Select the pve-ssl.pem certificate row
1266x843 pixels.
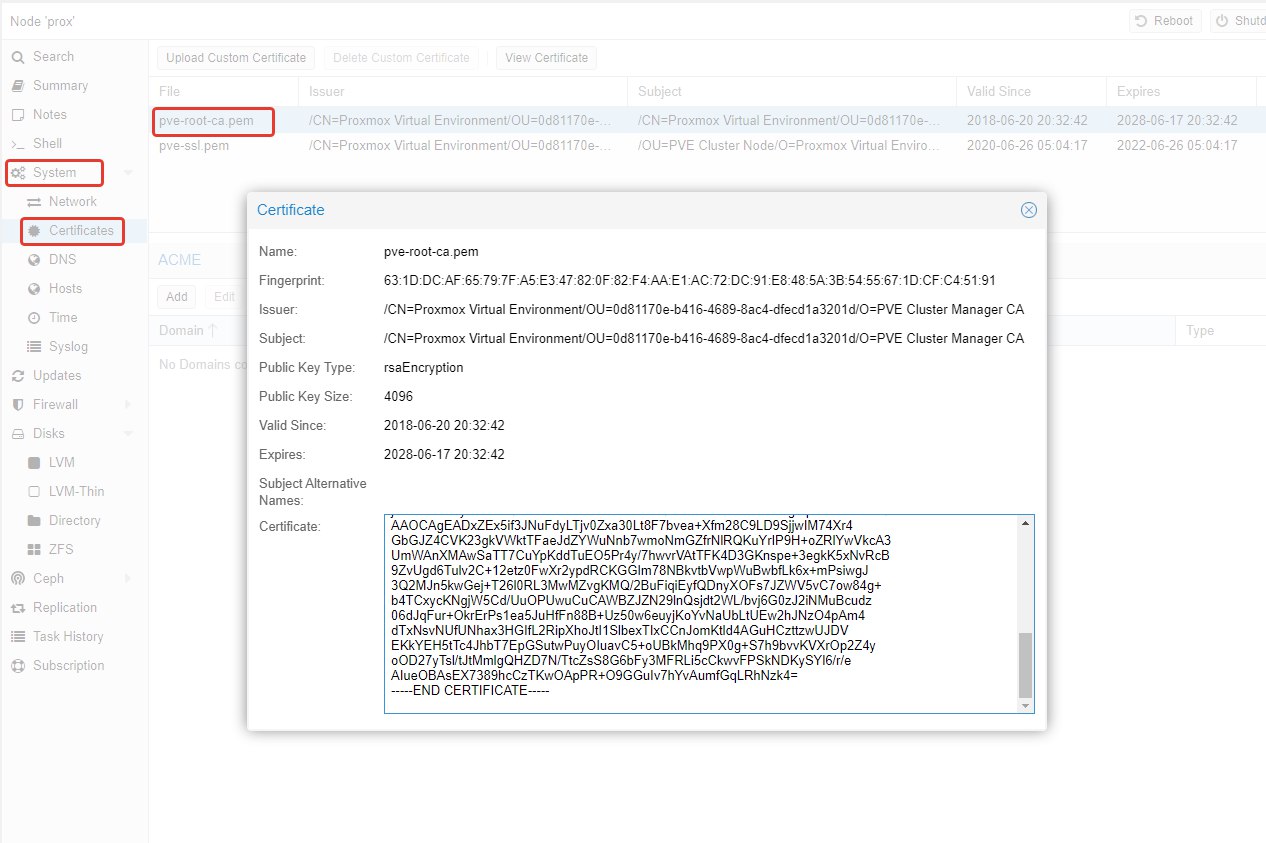click(x=707, y=146)
